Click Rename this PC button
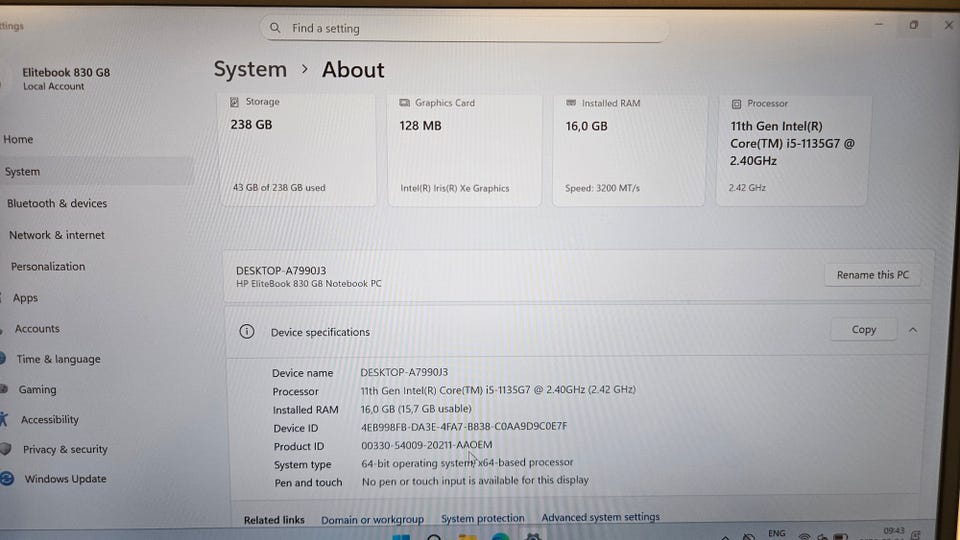This screenshot has height=540, width=960. 872,275
